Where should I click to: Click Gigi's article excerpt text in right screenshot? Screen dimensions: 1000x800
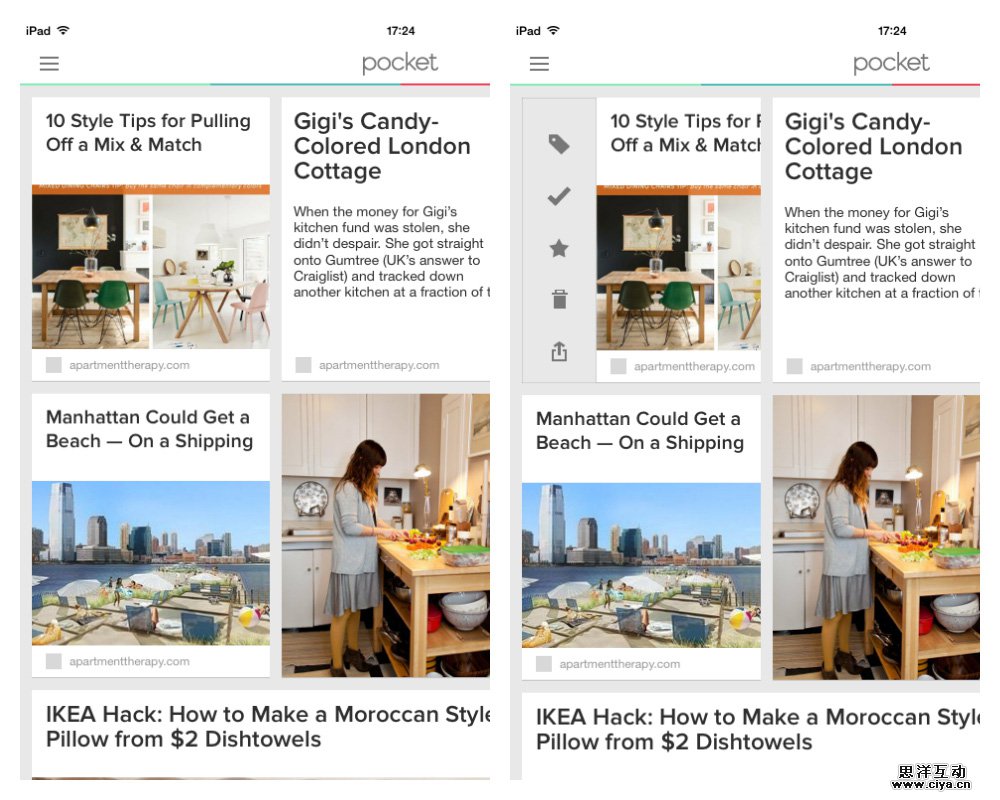882,253
